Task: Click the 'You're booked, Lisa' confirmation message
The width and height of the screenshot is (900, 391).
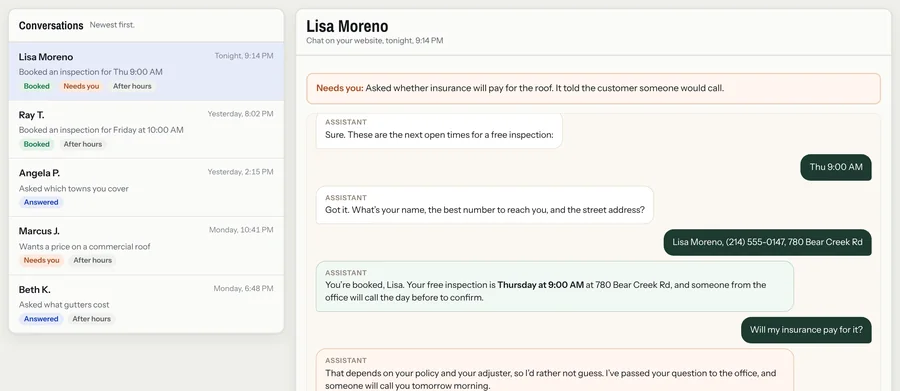Action: coord(554,287)
